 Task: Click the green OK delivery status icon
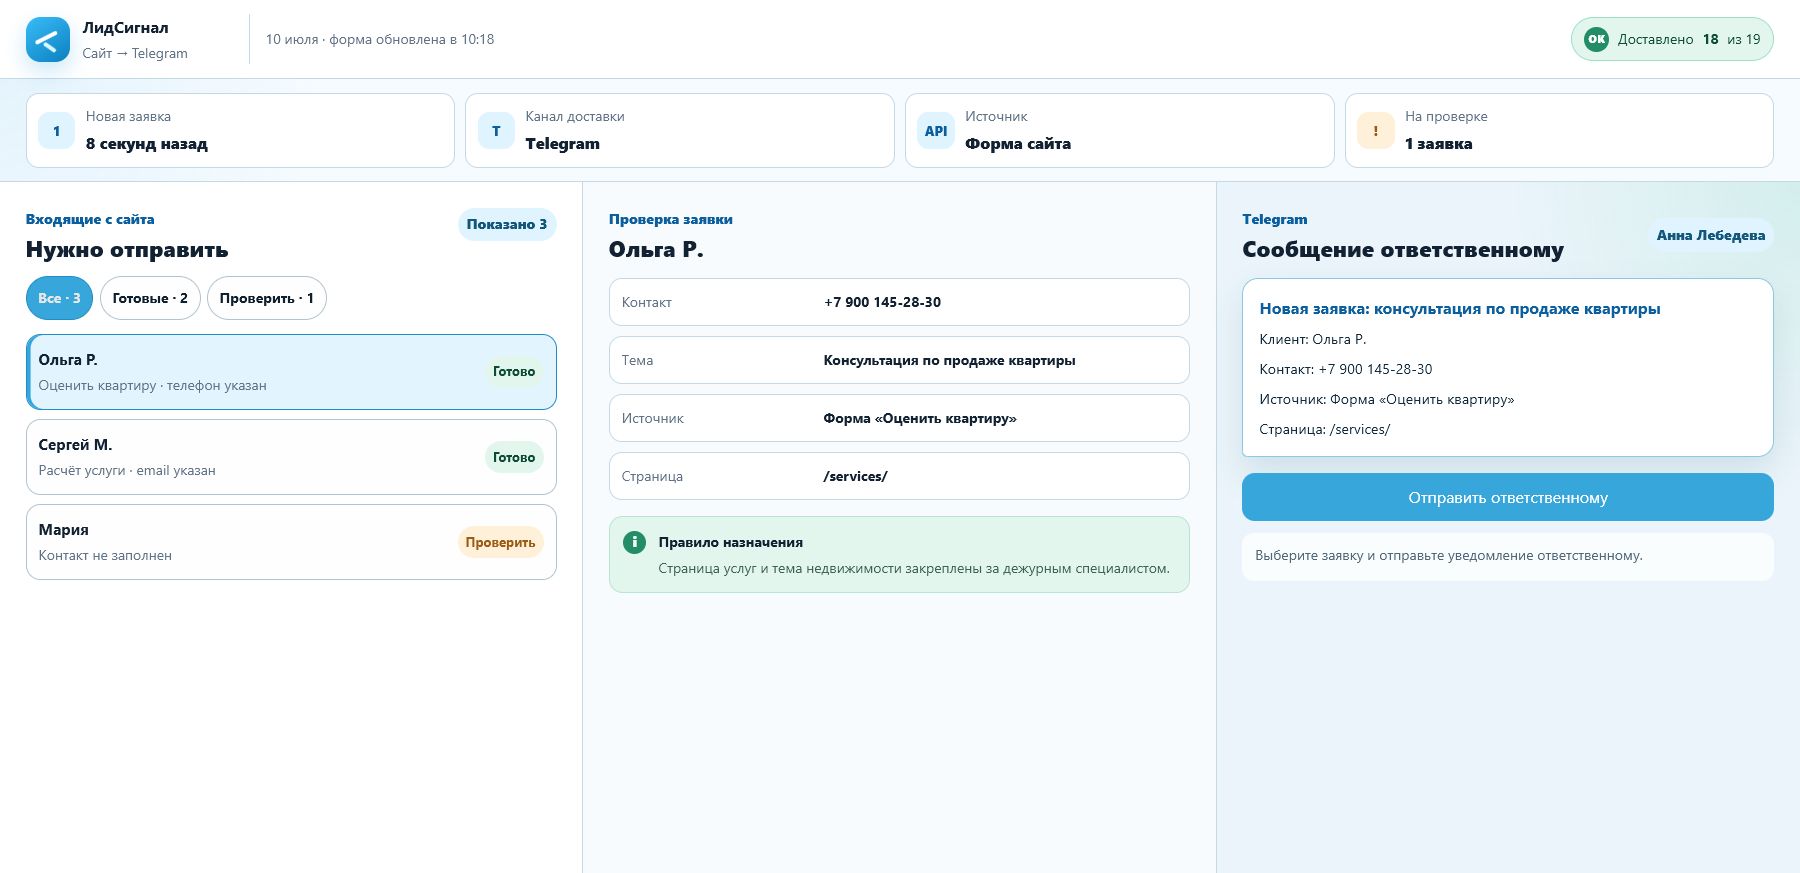[x=1596, y=39]
